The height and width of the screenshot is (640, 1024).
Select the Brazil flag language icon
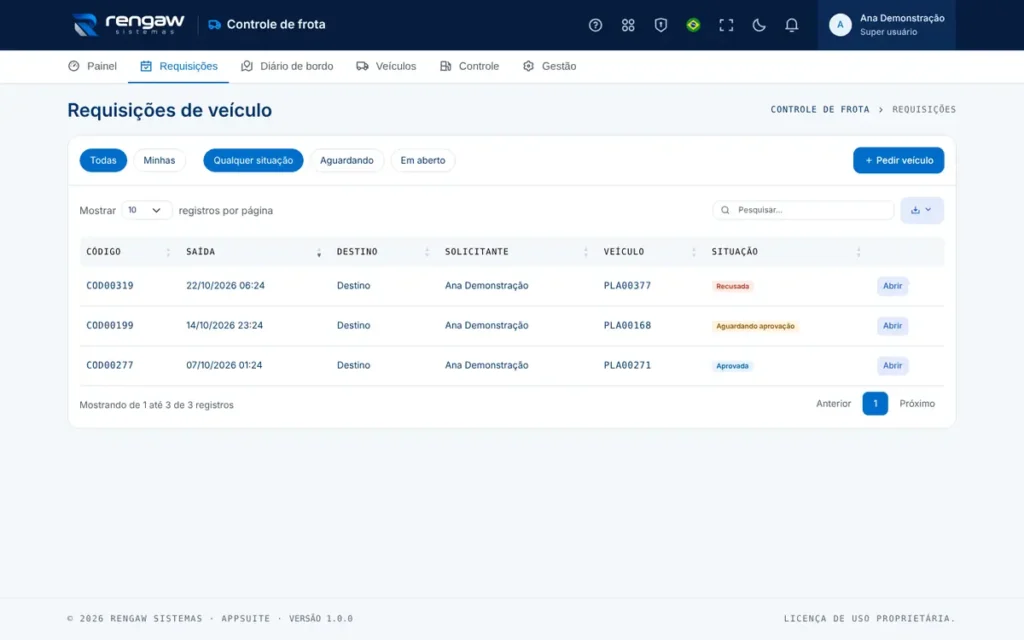coord(693,25)
